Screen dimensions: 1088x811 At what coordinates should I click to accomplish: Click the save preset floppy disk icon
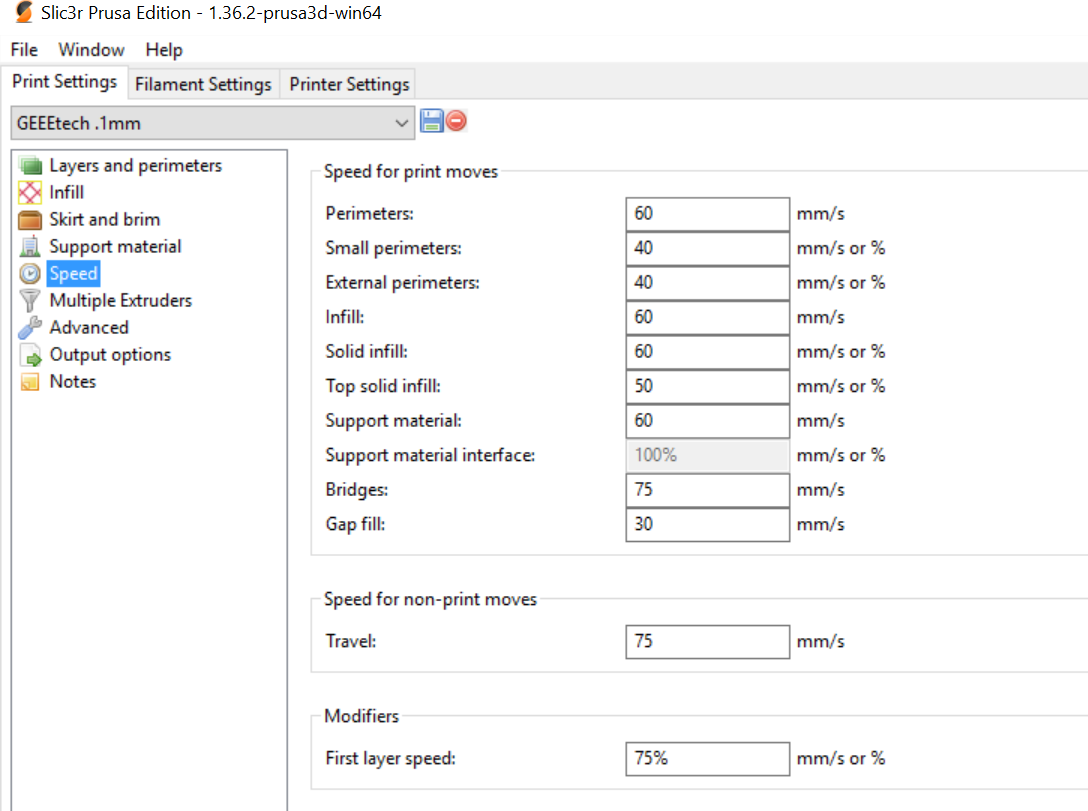coord(432,122)
